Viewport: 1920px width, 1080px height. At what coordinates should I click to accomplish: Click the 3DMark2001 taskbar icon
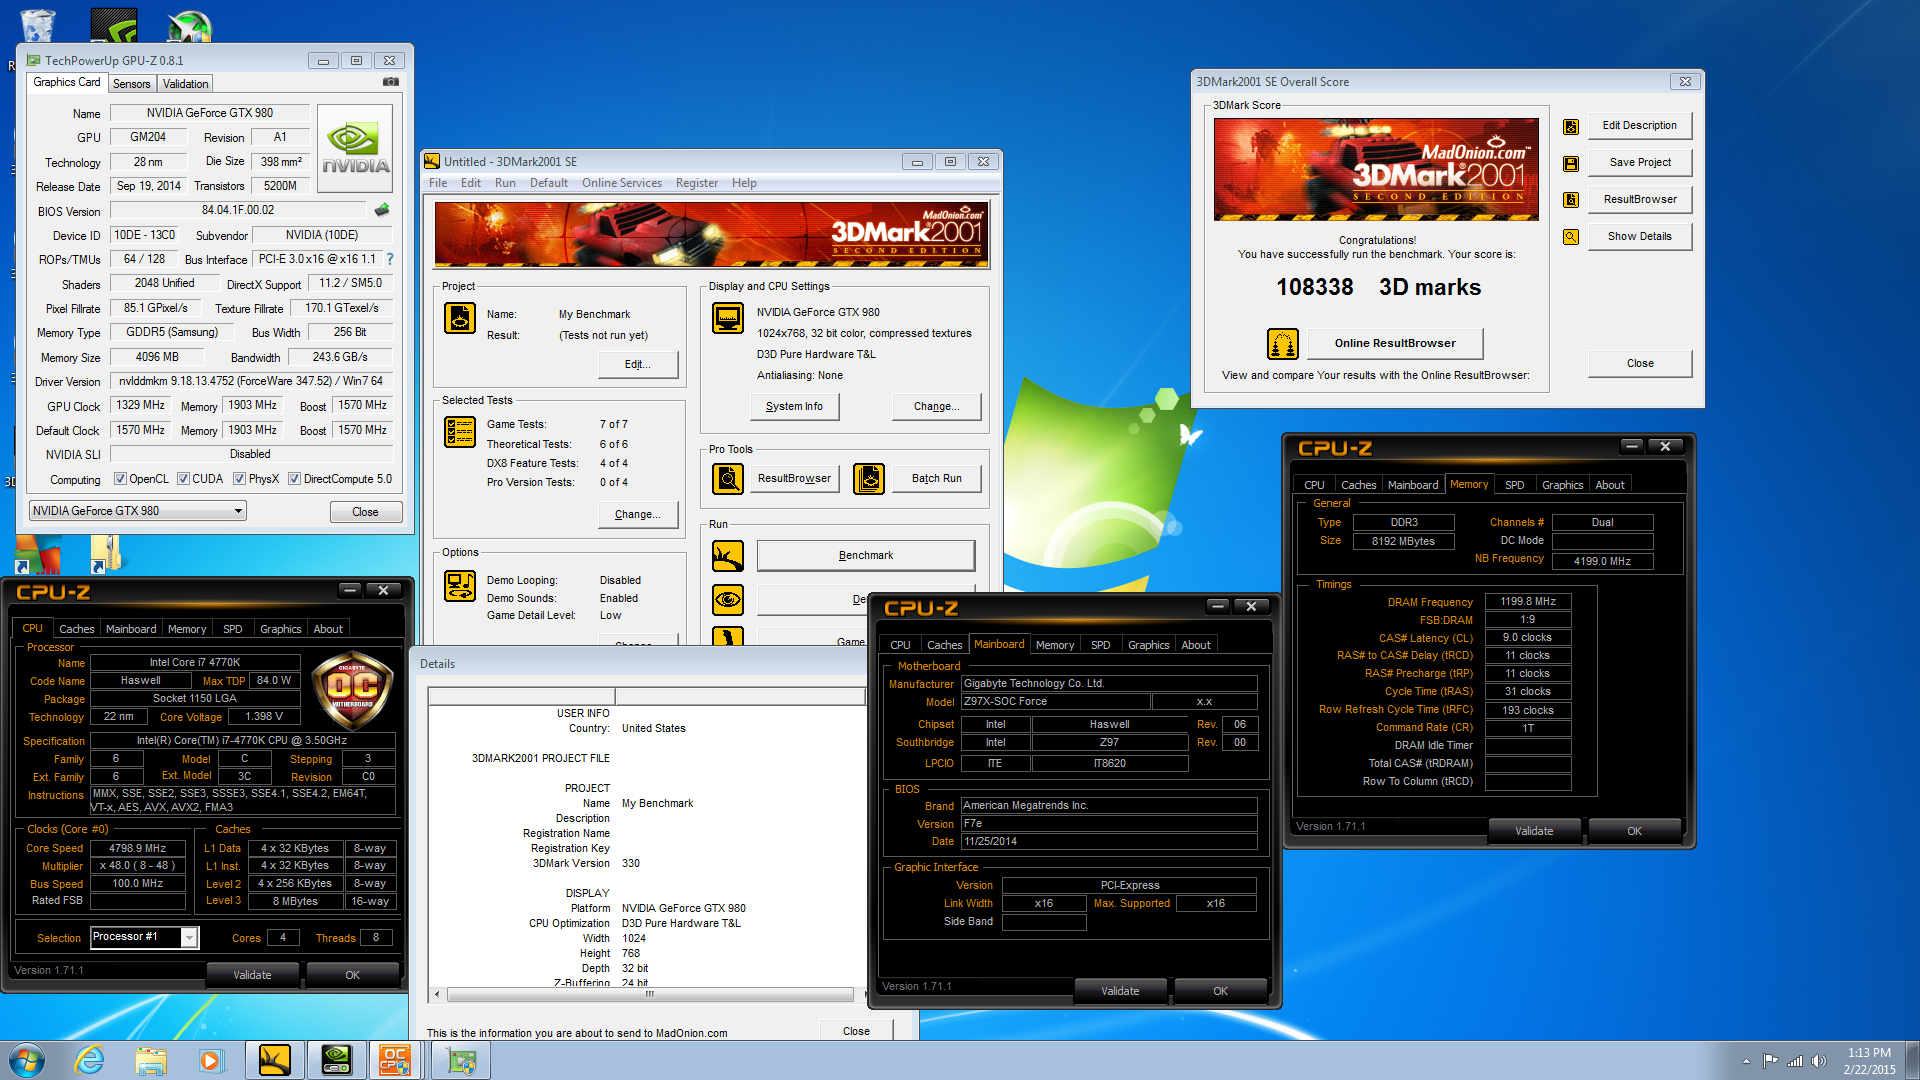[x=275, y=1061]
